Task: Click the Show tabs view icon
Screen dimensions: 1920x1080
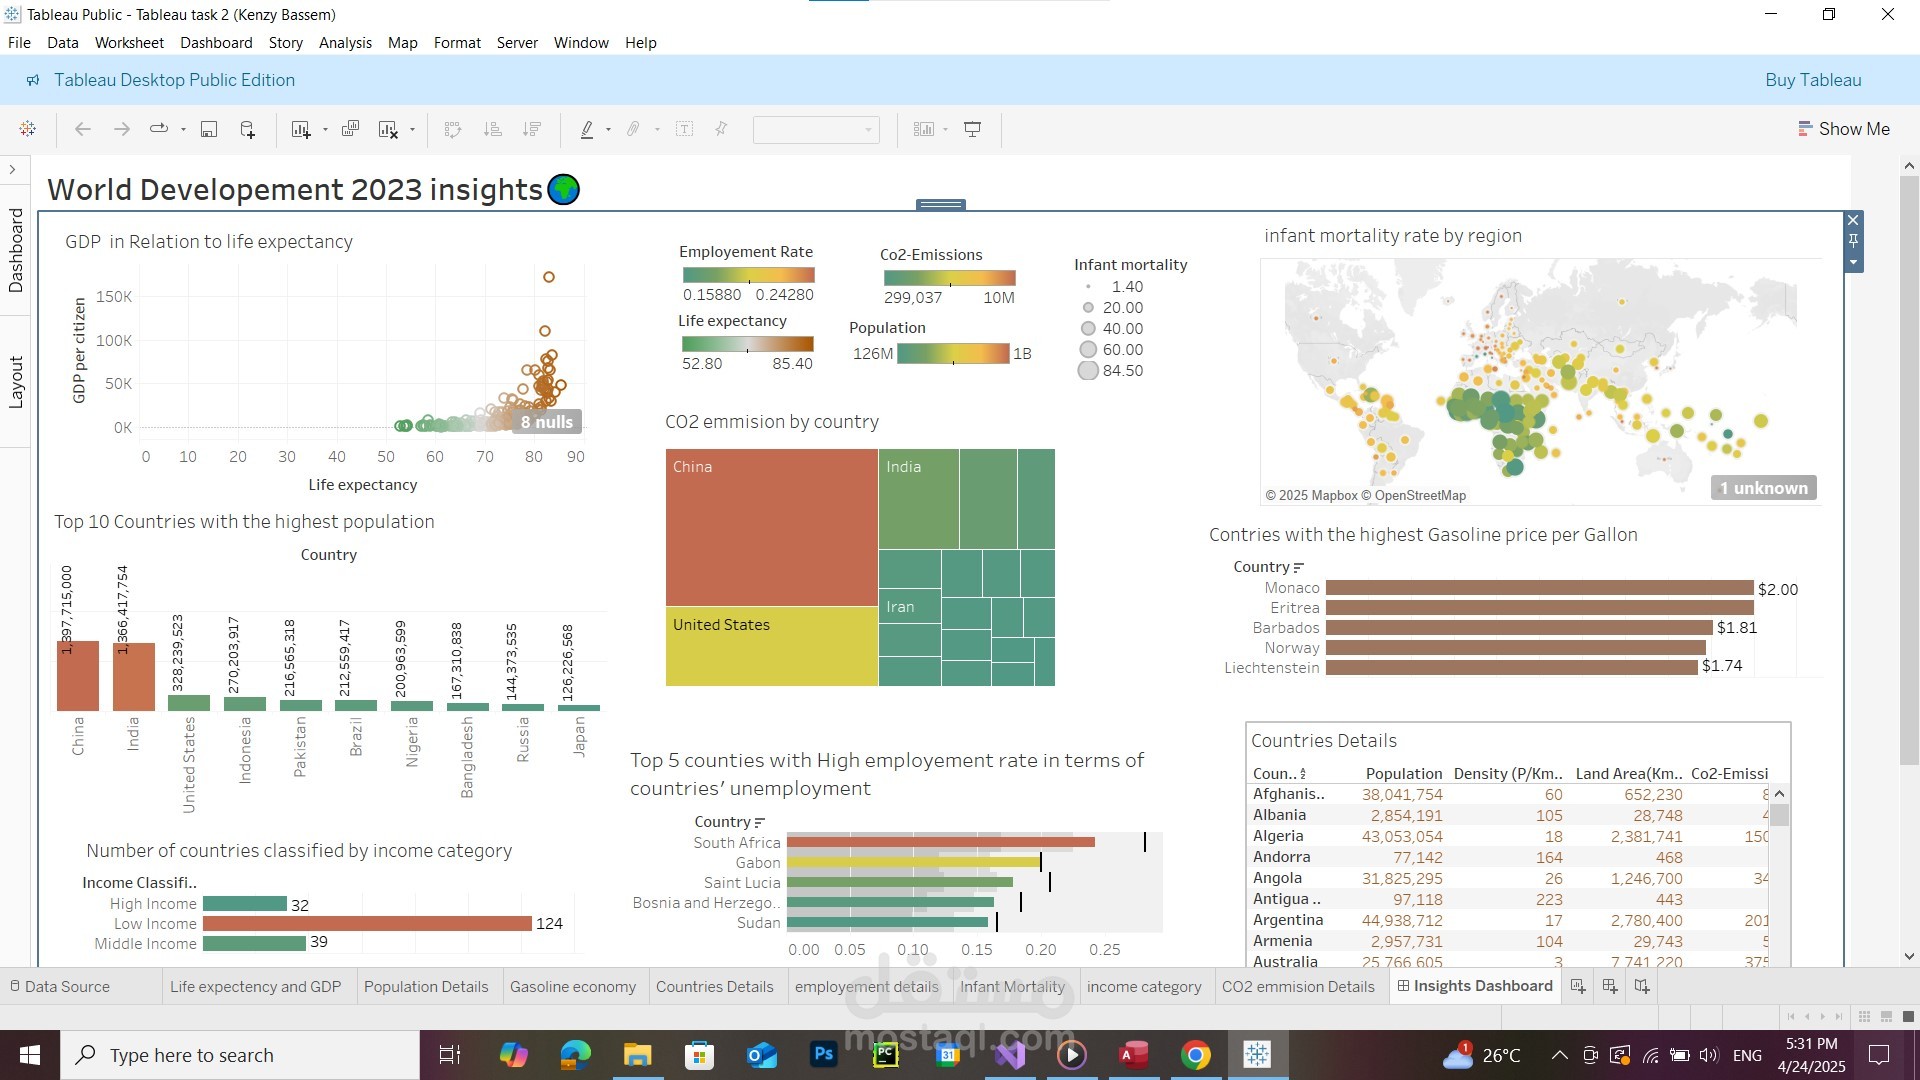Action: [x=1908, y=1016]
